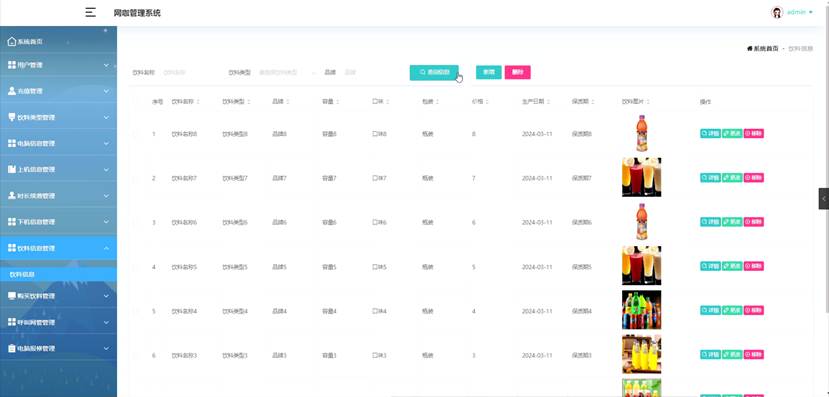Screen dimensions: 829x397
Task: Sort by the 口味 column arrows
Action: 388,101
